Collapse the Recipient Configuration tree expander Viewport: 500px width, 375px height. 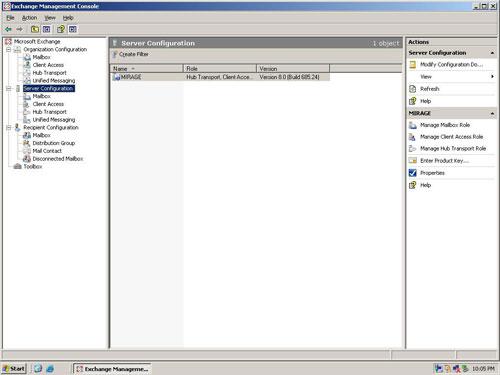[x=9, y=127]
